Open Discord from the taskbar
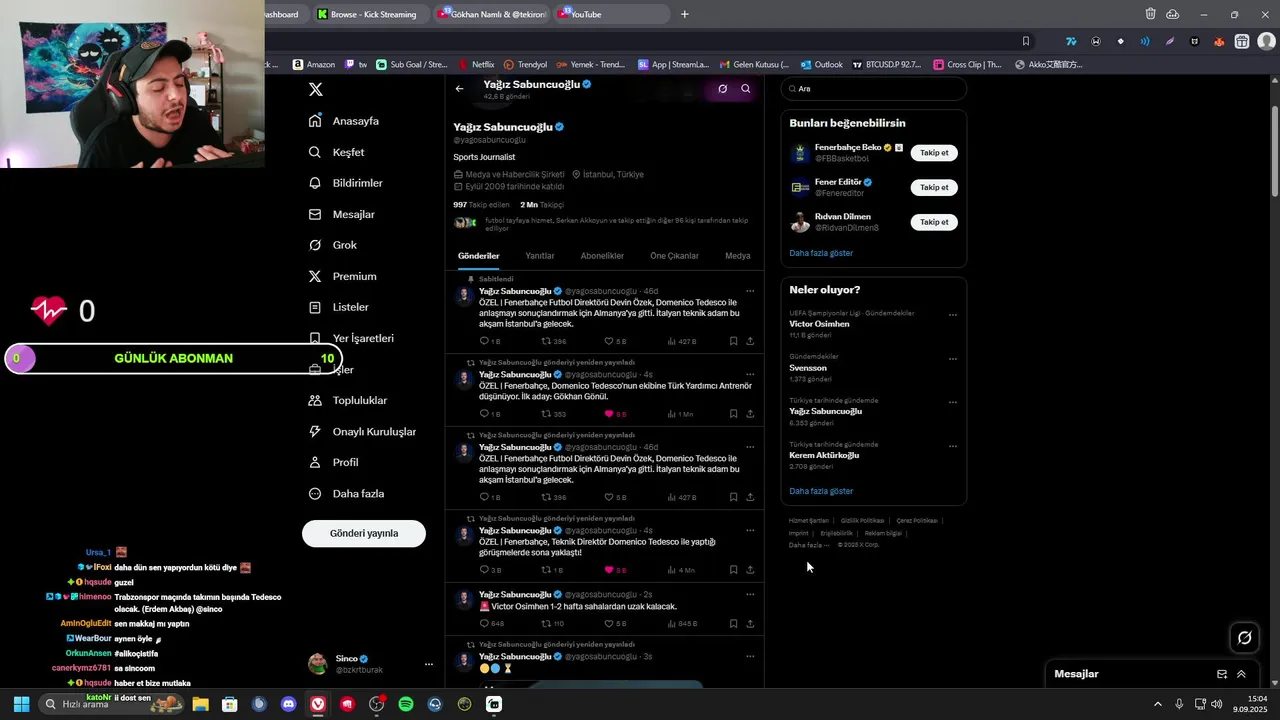Image resolution: width=1280 pixels, height=720 pixels. coord(289,704)
